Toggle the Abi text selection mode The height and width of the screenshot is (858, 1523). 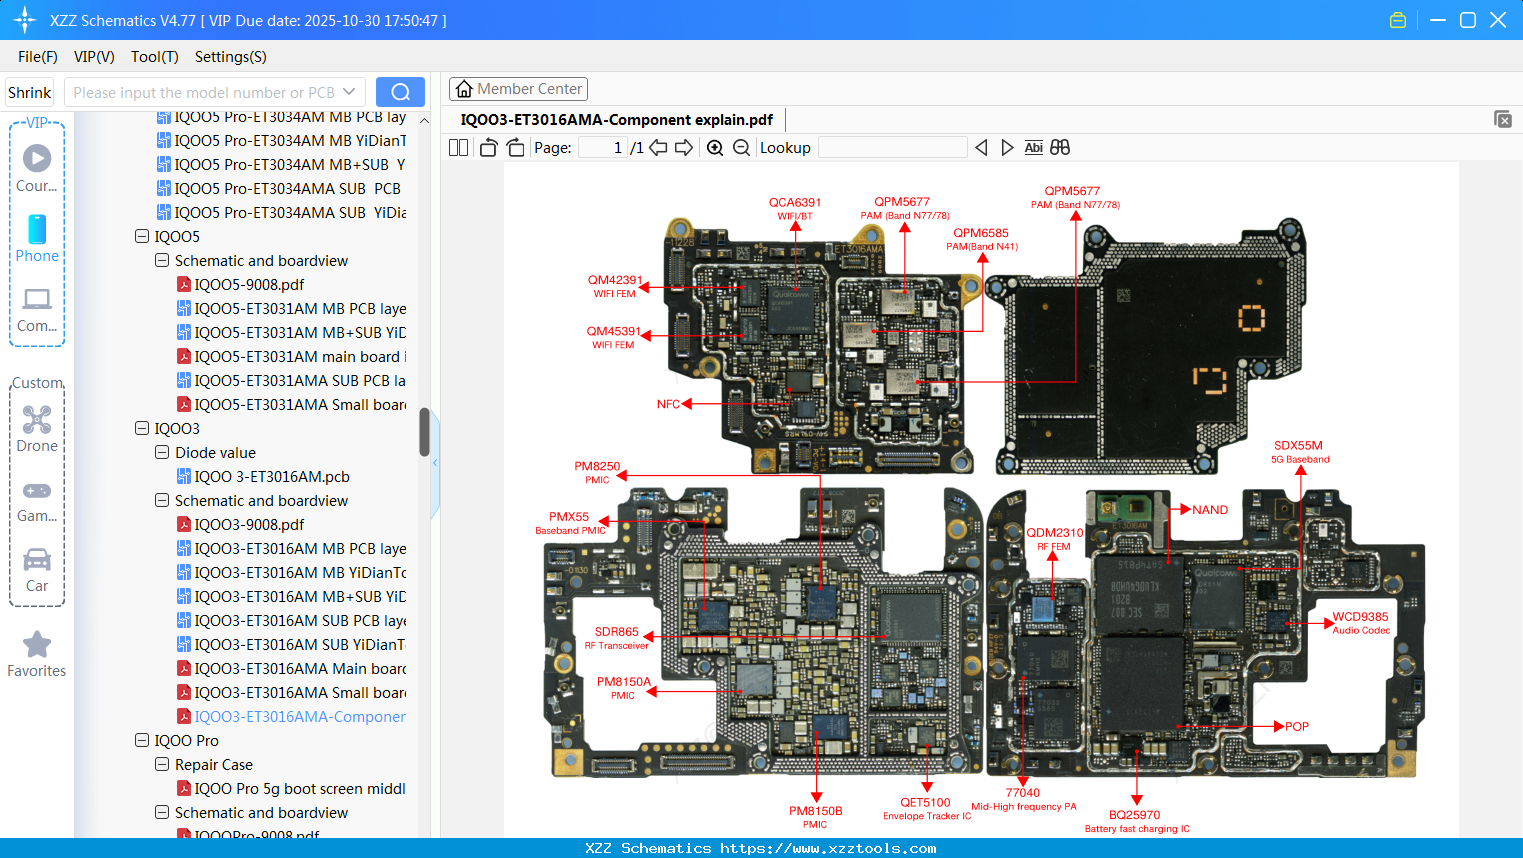click(1034, 147)
